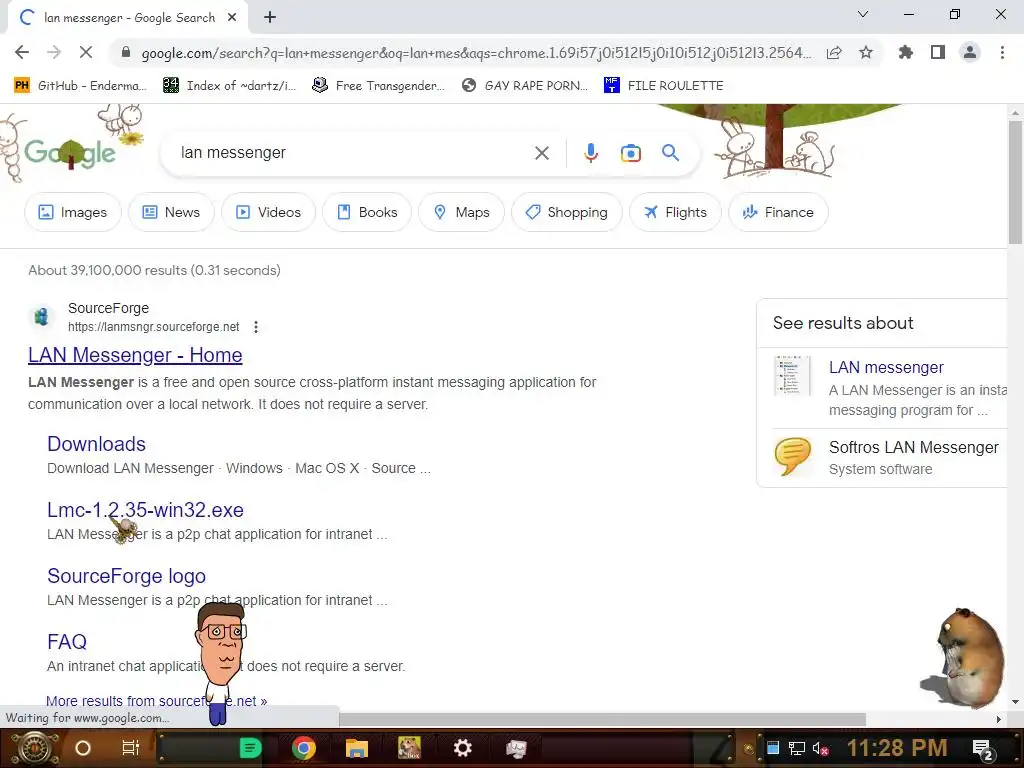
Task: Go back using browser back arrow
Action: 22,52
